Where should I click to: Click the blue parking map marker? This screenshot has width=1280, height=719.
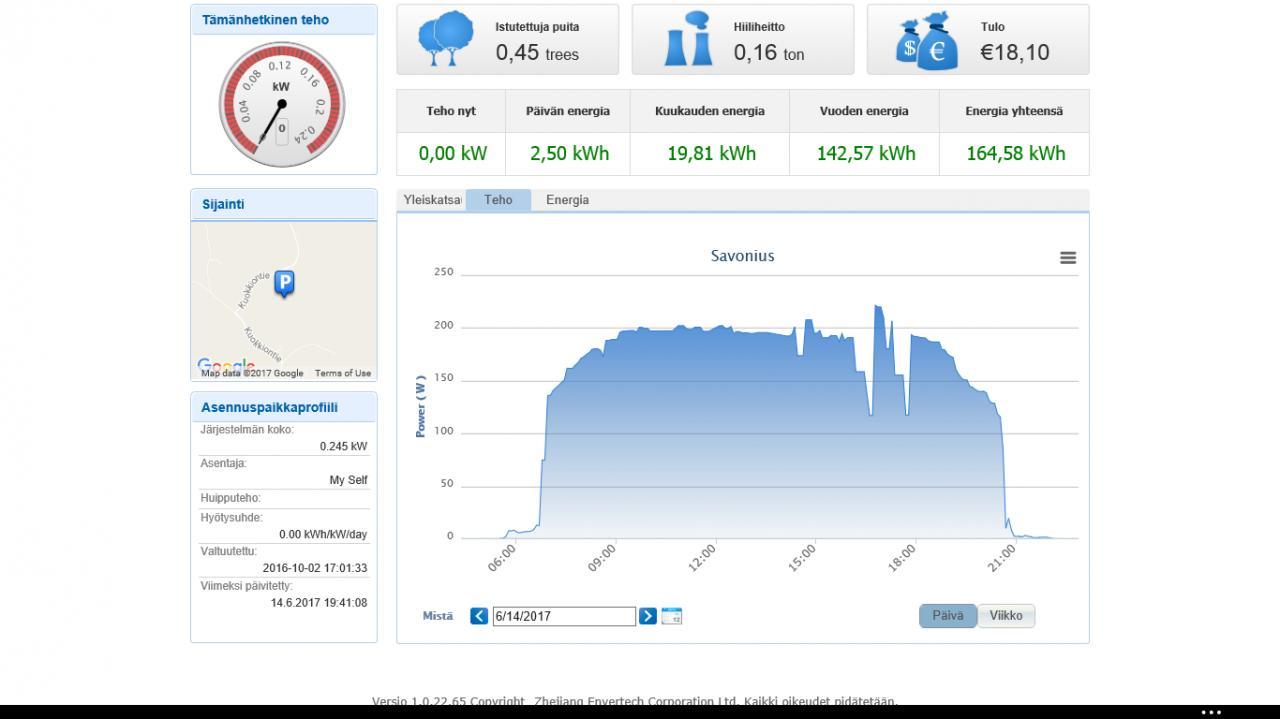click(284, 285)
